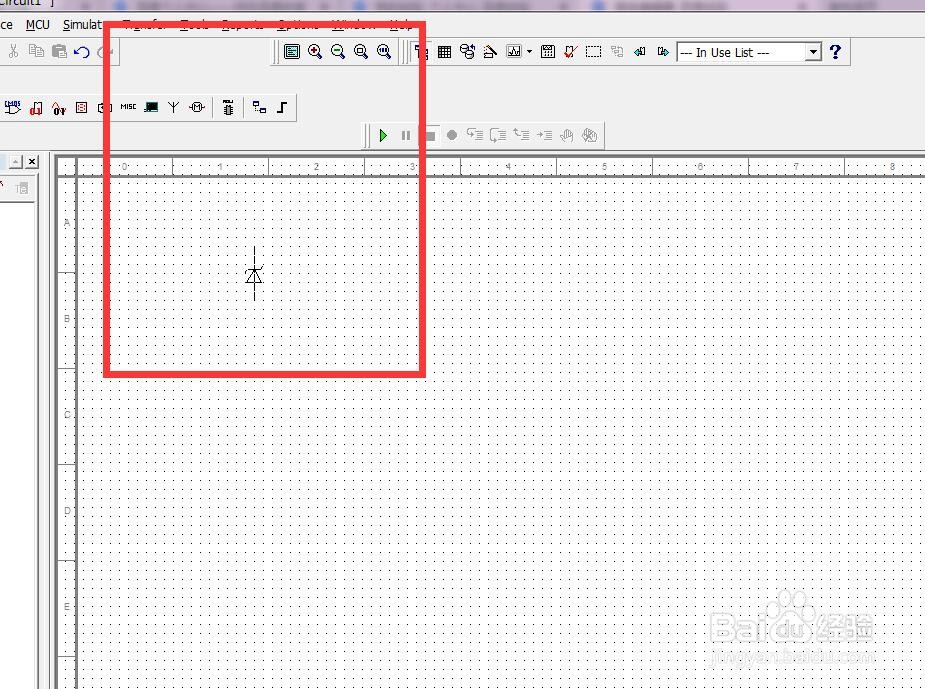The width and height of the screenshot is (925, 689).
Task: Place a bus
Action: click(x=282, y=107)
